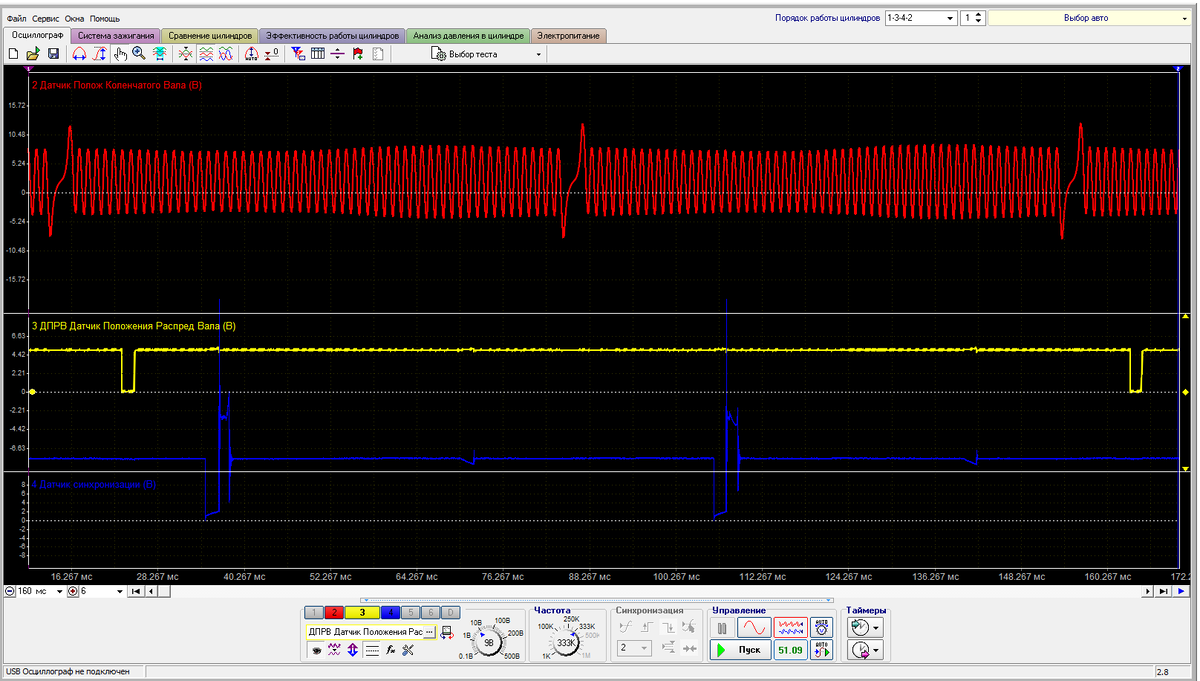Image resolution: width=1200 pixels, height=681 pixels.
Task: Toggle channel 2 red button
Action: [335, 612]
